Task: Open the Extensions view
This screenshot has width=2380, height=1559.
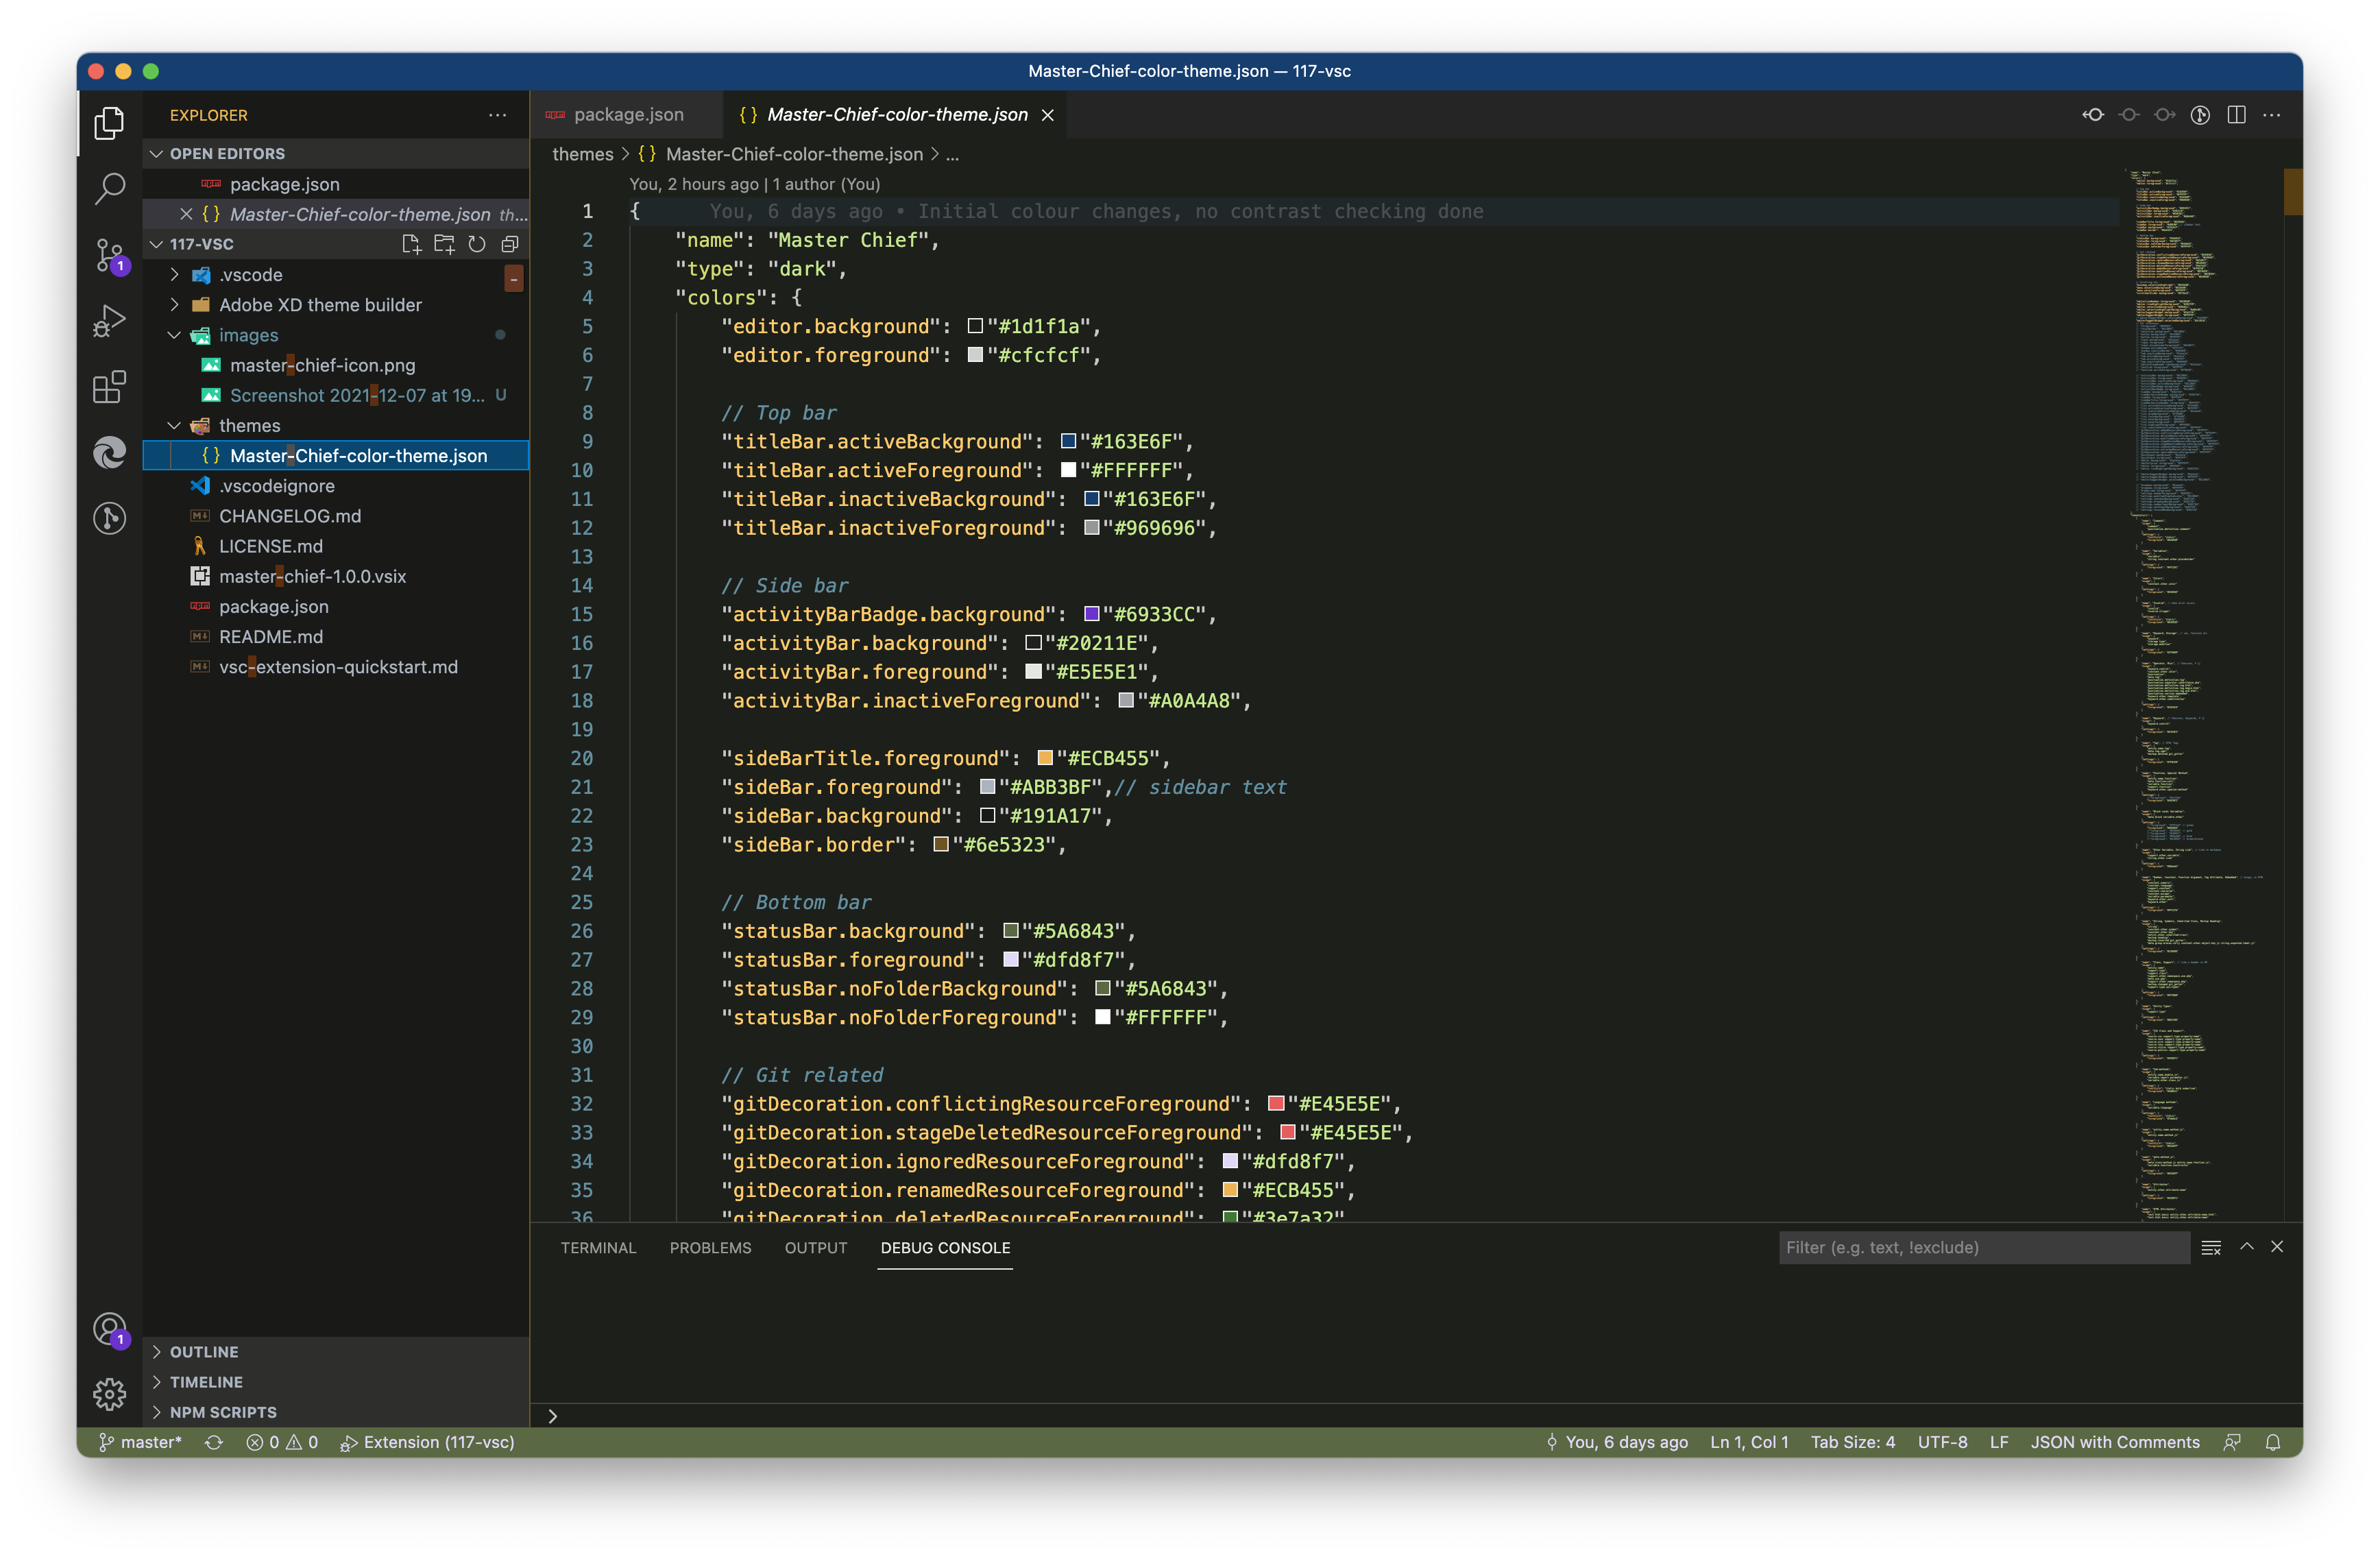Action: (x=109, y=388)
